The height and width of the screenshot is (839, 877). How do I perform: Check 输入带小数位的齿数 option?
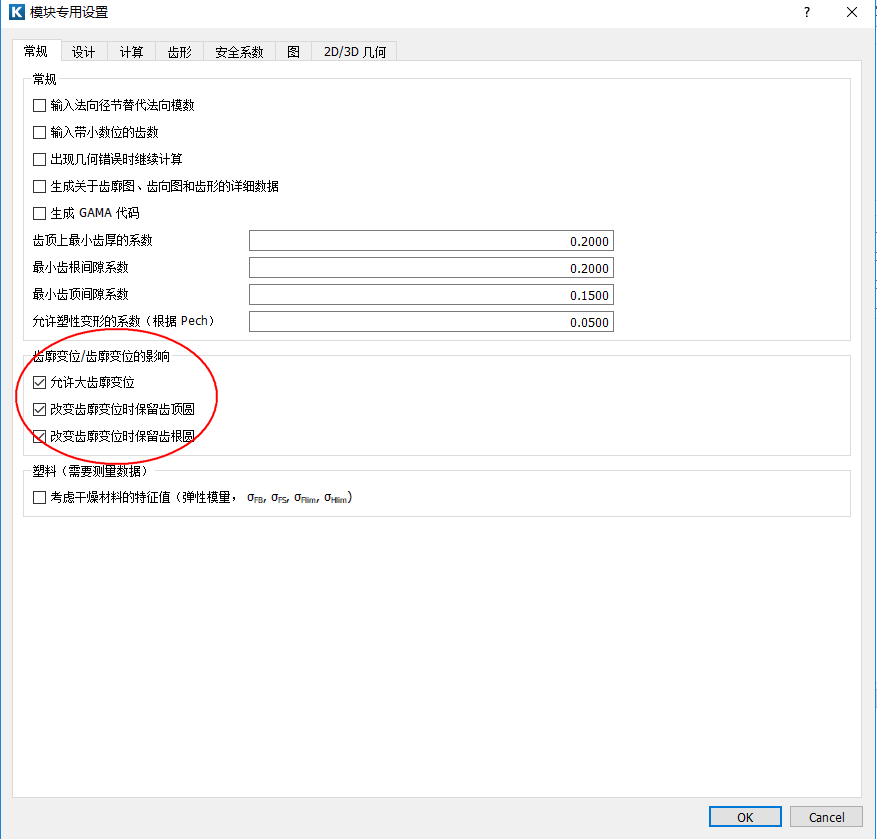coord(40,132)
